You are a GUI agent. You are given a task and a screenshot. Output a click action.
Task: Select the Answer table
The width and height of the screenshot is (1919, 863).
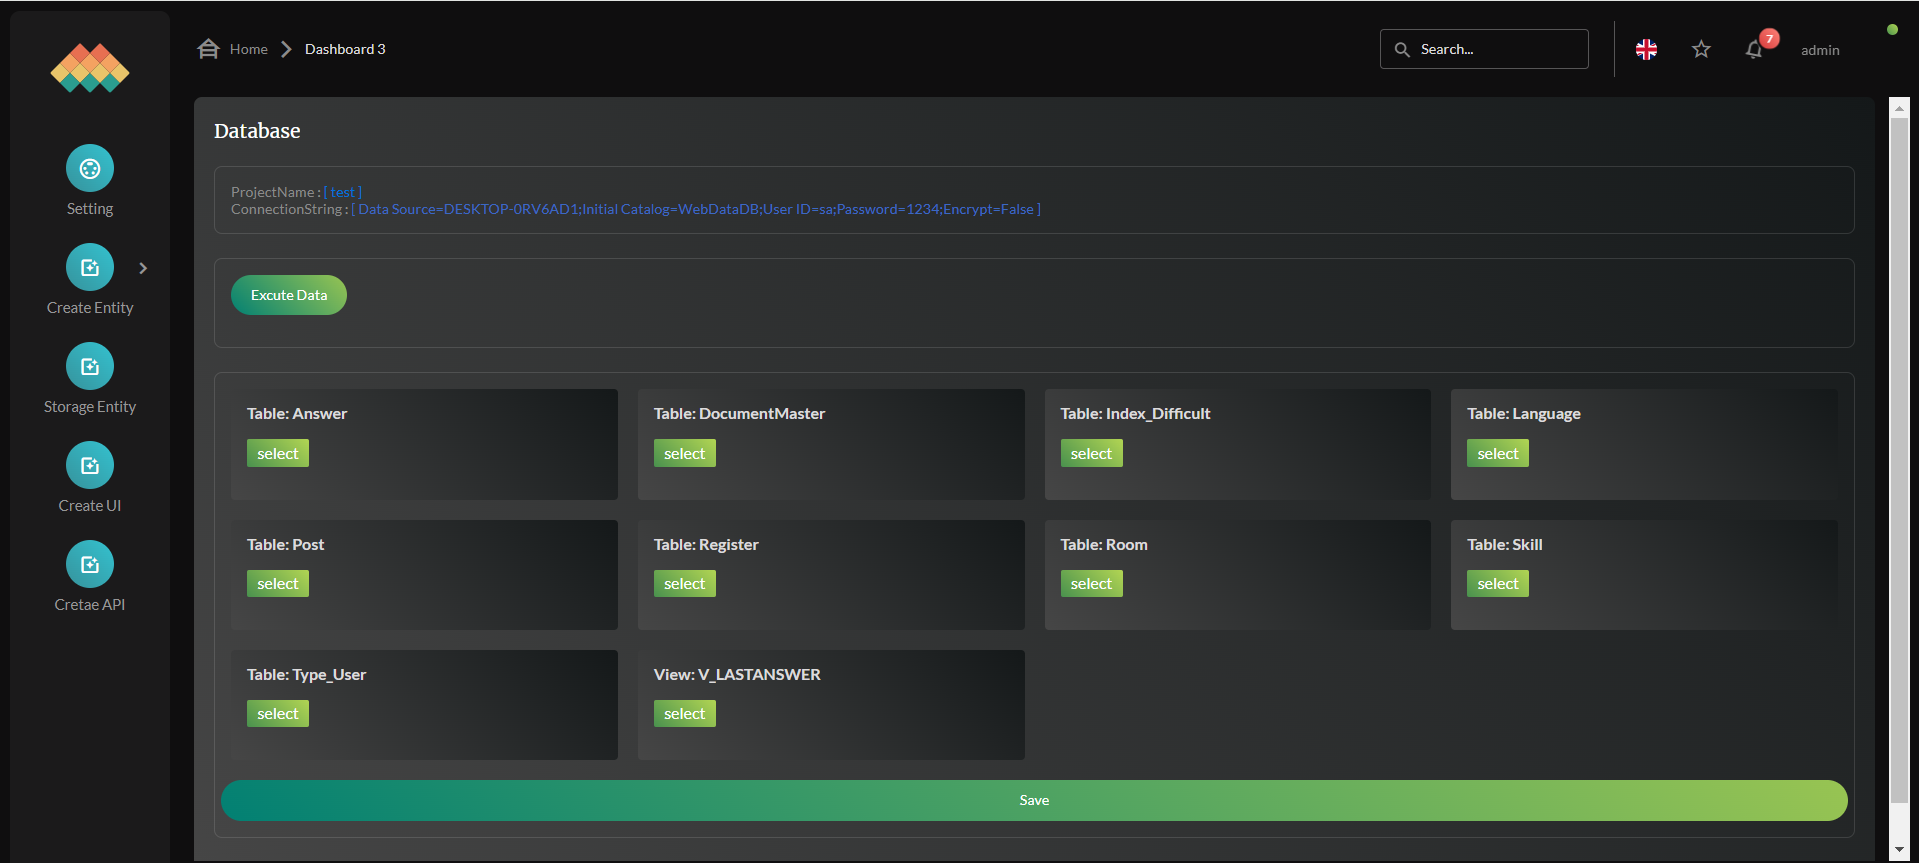[278, 453]
